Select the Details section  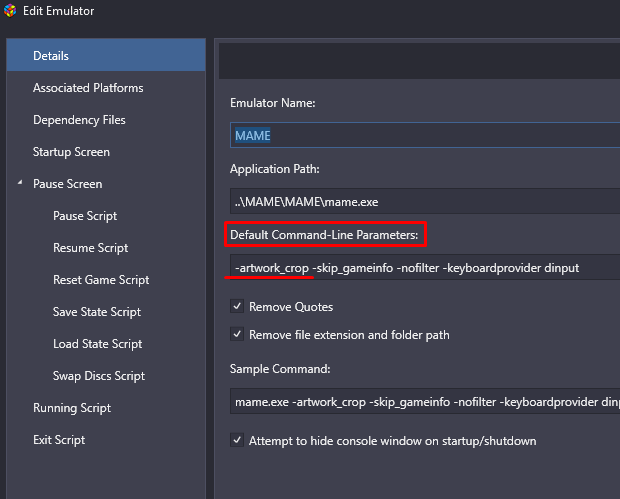(x=106, y=55)
